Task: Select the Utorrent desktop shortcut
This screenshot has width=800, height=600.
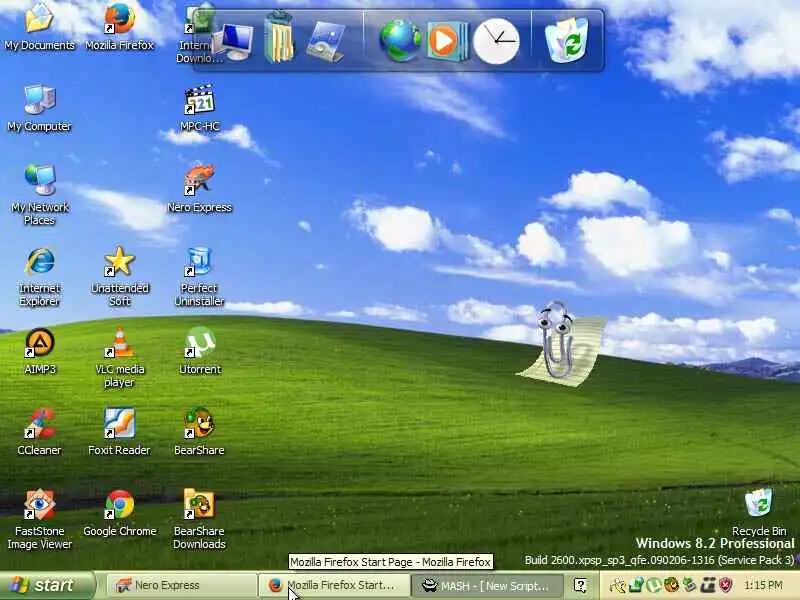Action: (x=199, y=351)
